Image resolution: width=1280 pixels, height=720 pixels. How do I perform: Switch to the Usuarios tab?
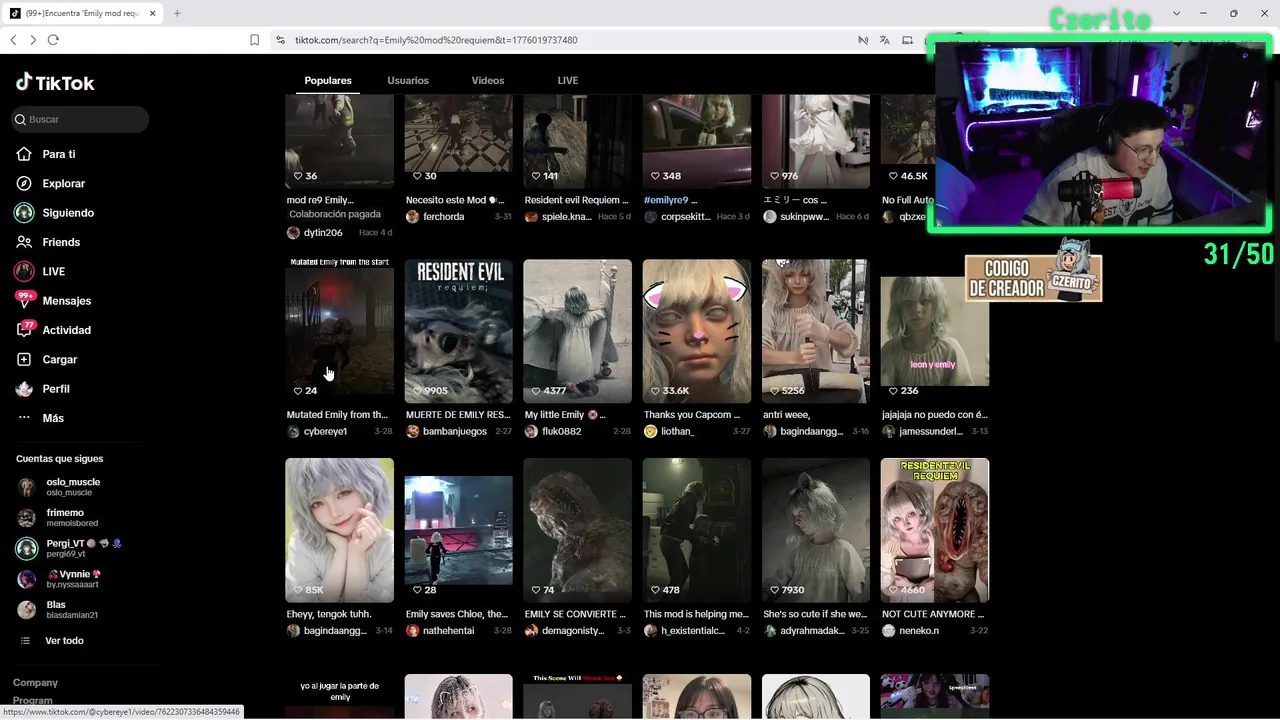(x=408, y=80)
